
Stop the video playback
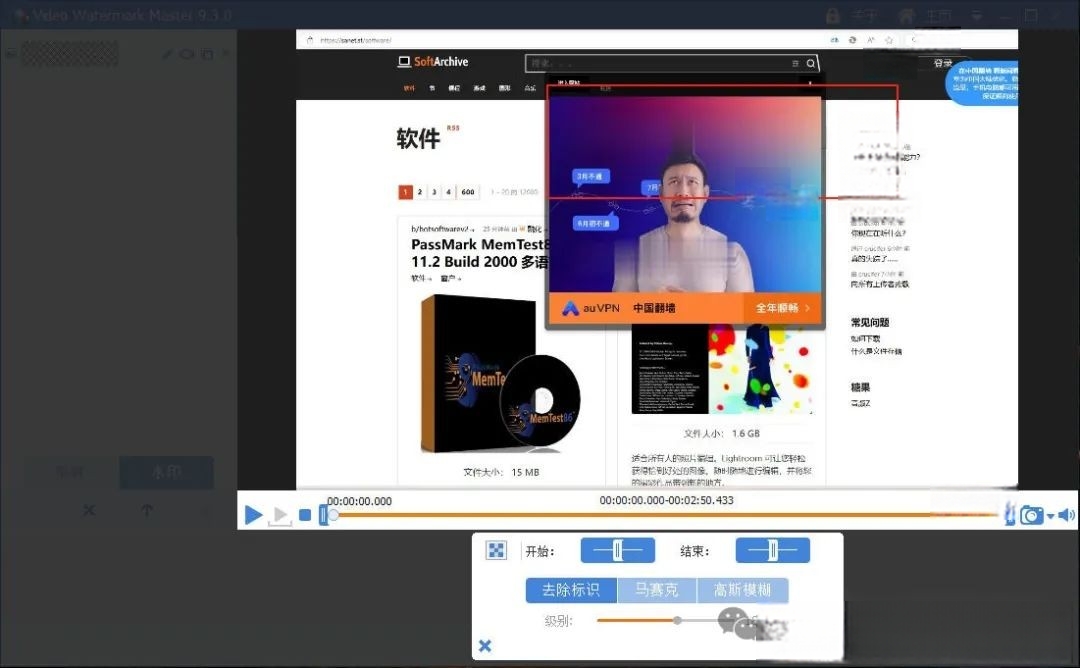[x=305, y=514]
